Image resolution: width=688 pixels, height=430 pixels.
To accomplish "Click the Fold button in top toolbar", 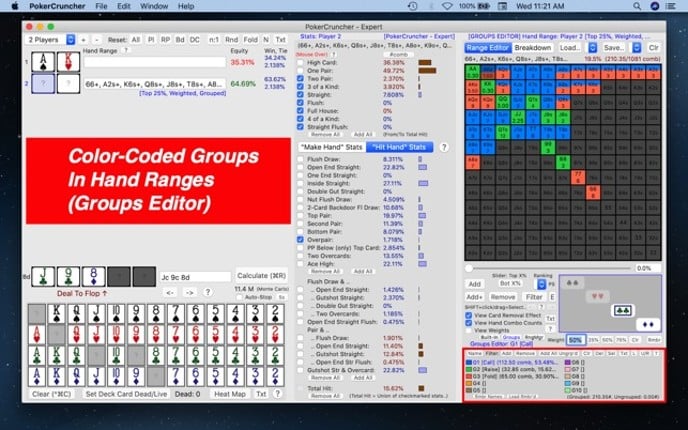I will tap(251, 39).
